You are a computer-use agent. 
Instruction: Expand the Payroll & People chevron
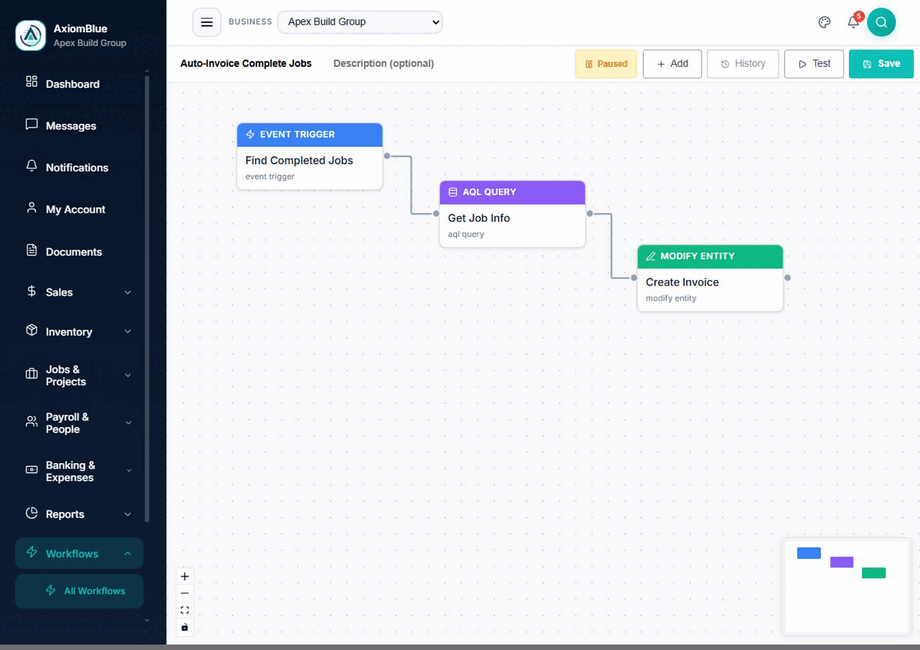[x=128, y=423]
